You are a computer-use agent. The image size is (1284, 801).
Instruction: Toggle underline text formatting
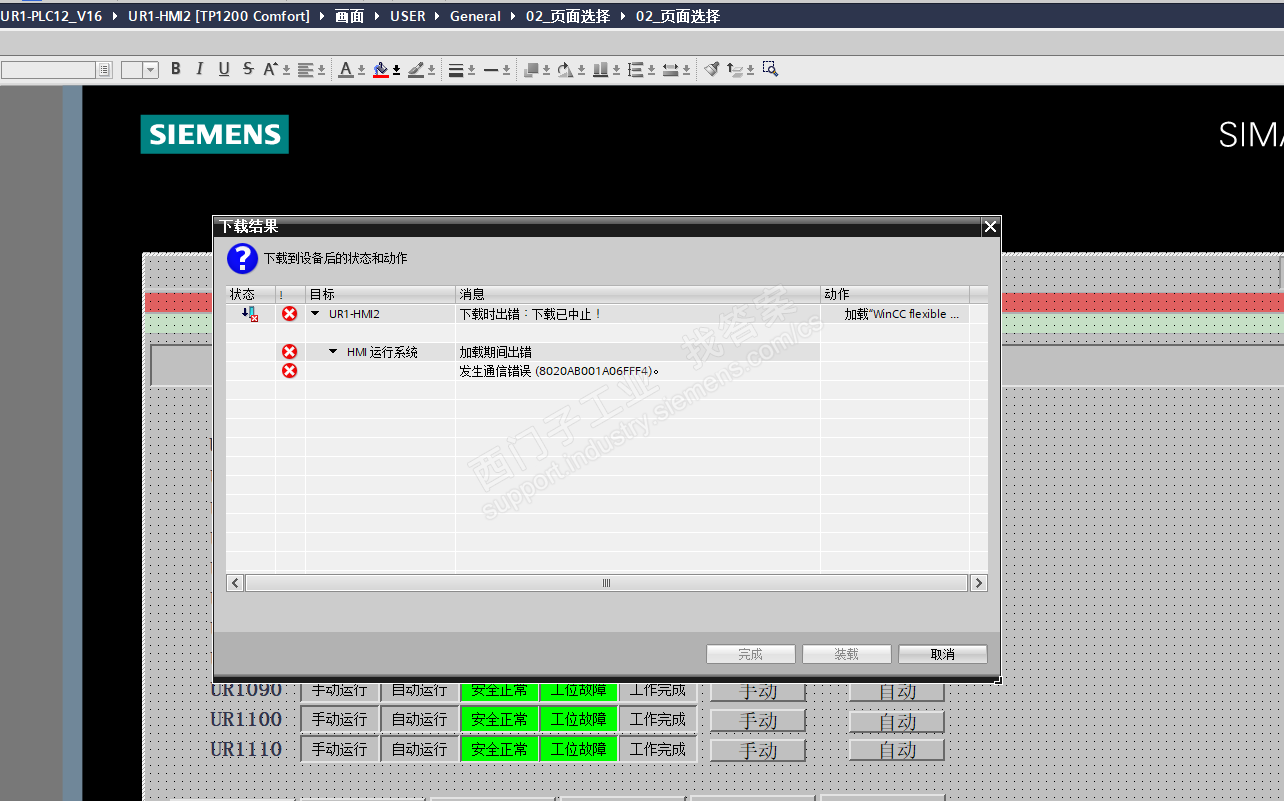click(224, 69)
